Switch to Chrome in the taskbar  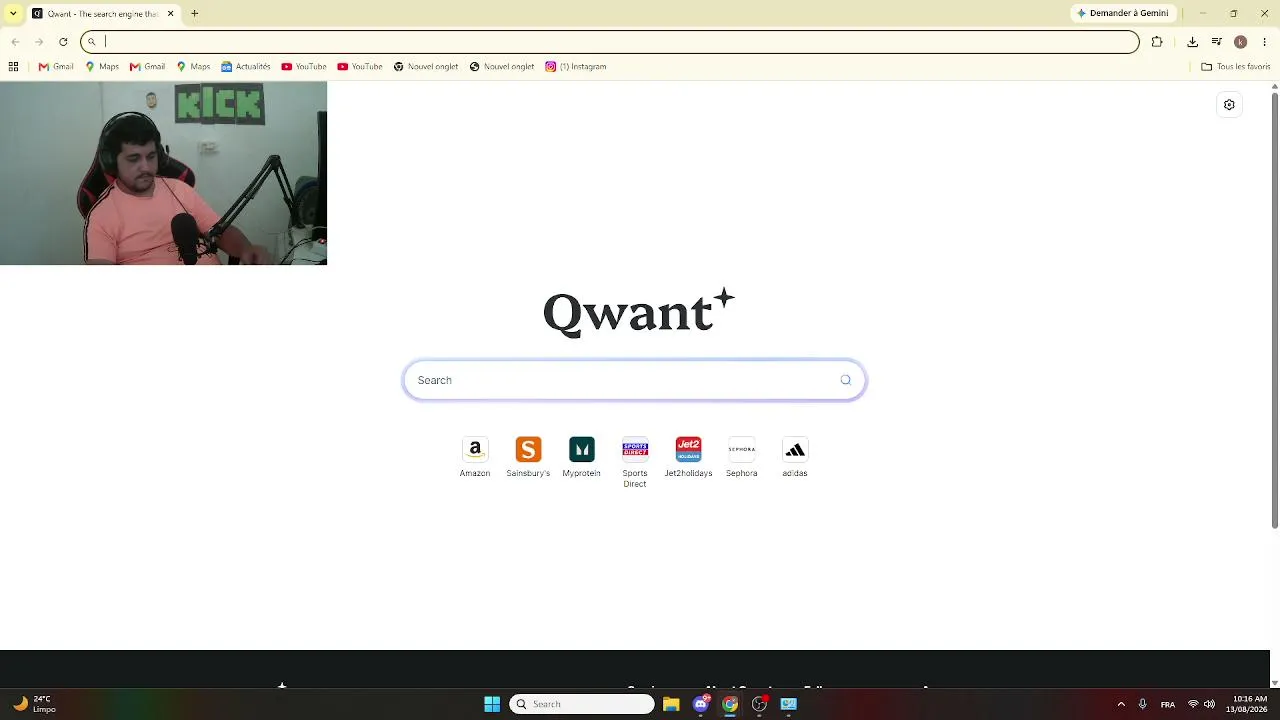point(730,704)
